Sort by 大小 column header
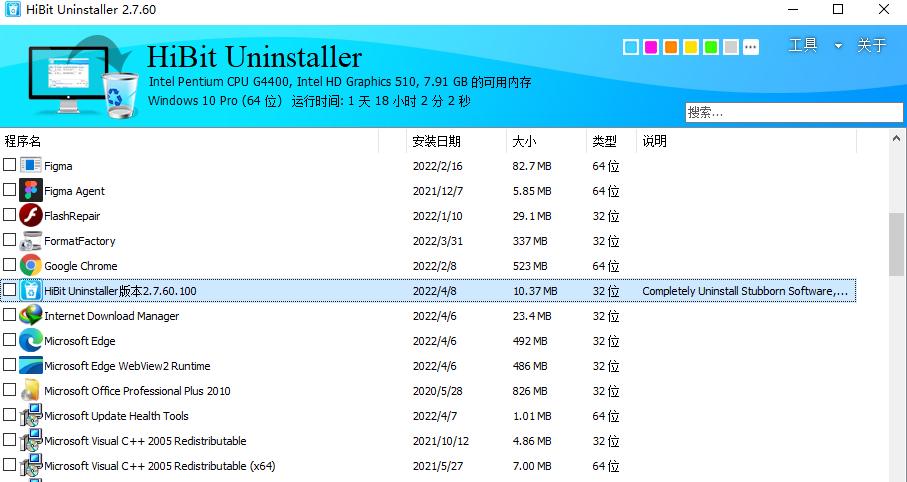 (x=547, y=141)
